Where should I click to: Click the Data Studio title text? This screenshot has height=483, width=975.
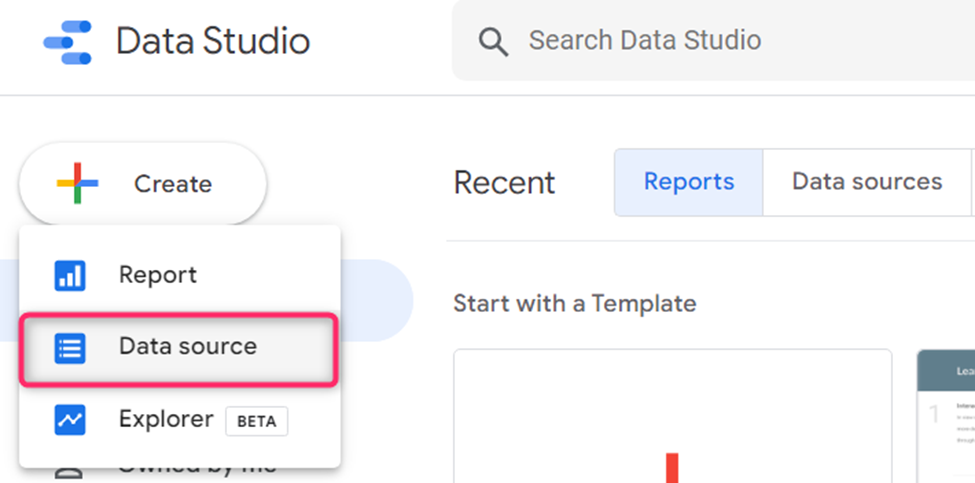click(x=213, y=42)
